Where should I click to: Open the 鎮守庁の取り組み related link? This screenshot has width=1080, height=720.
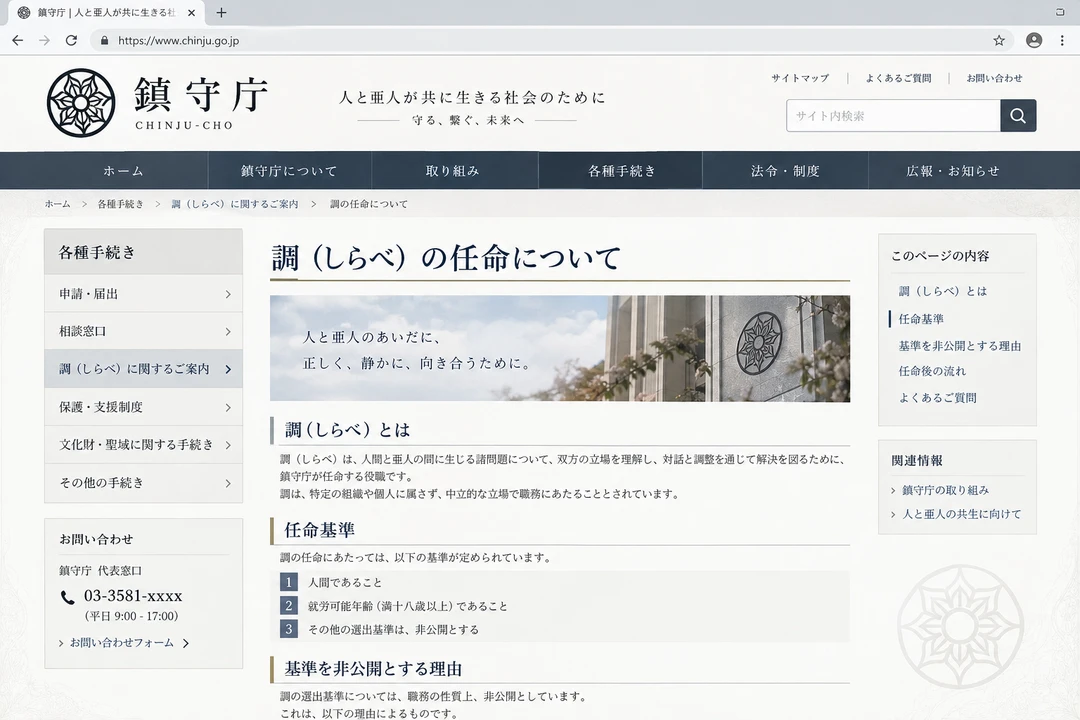pos(945,490)
